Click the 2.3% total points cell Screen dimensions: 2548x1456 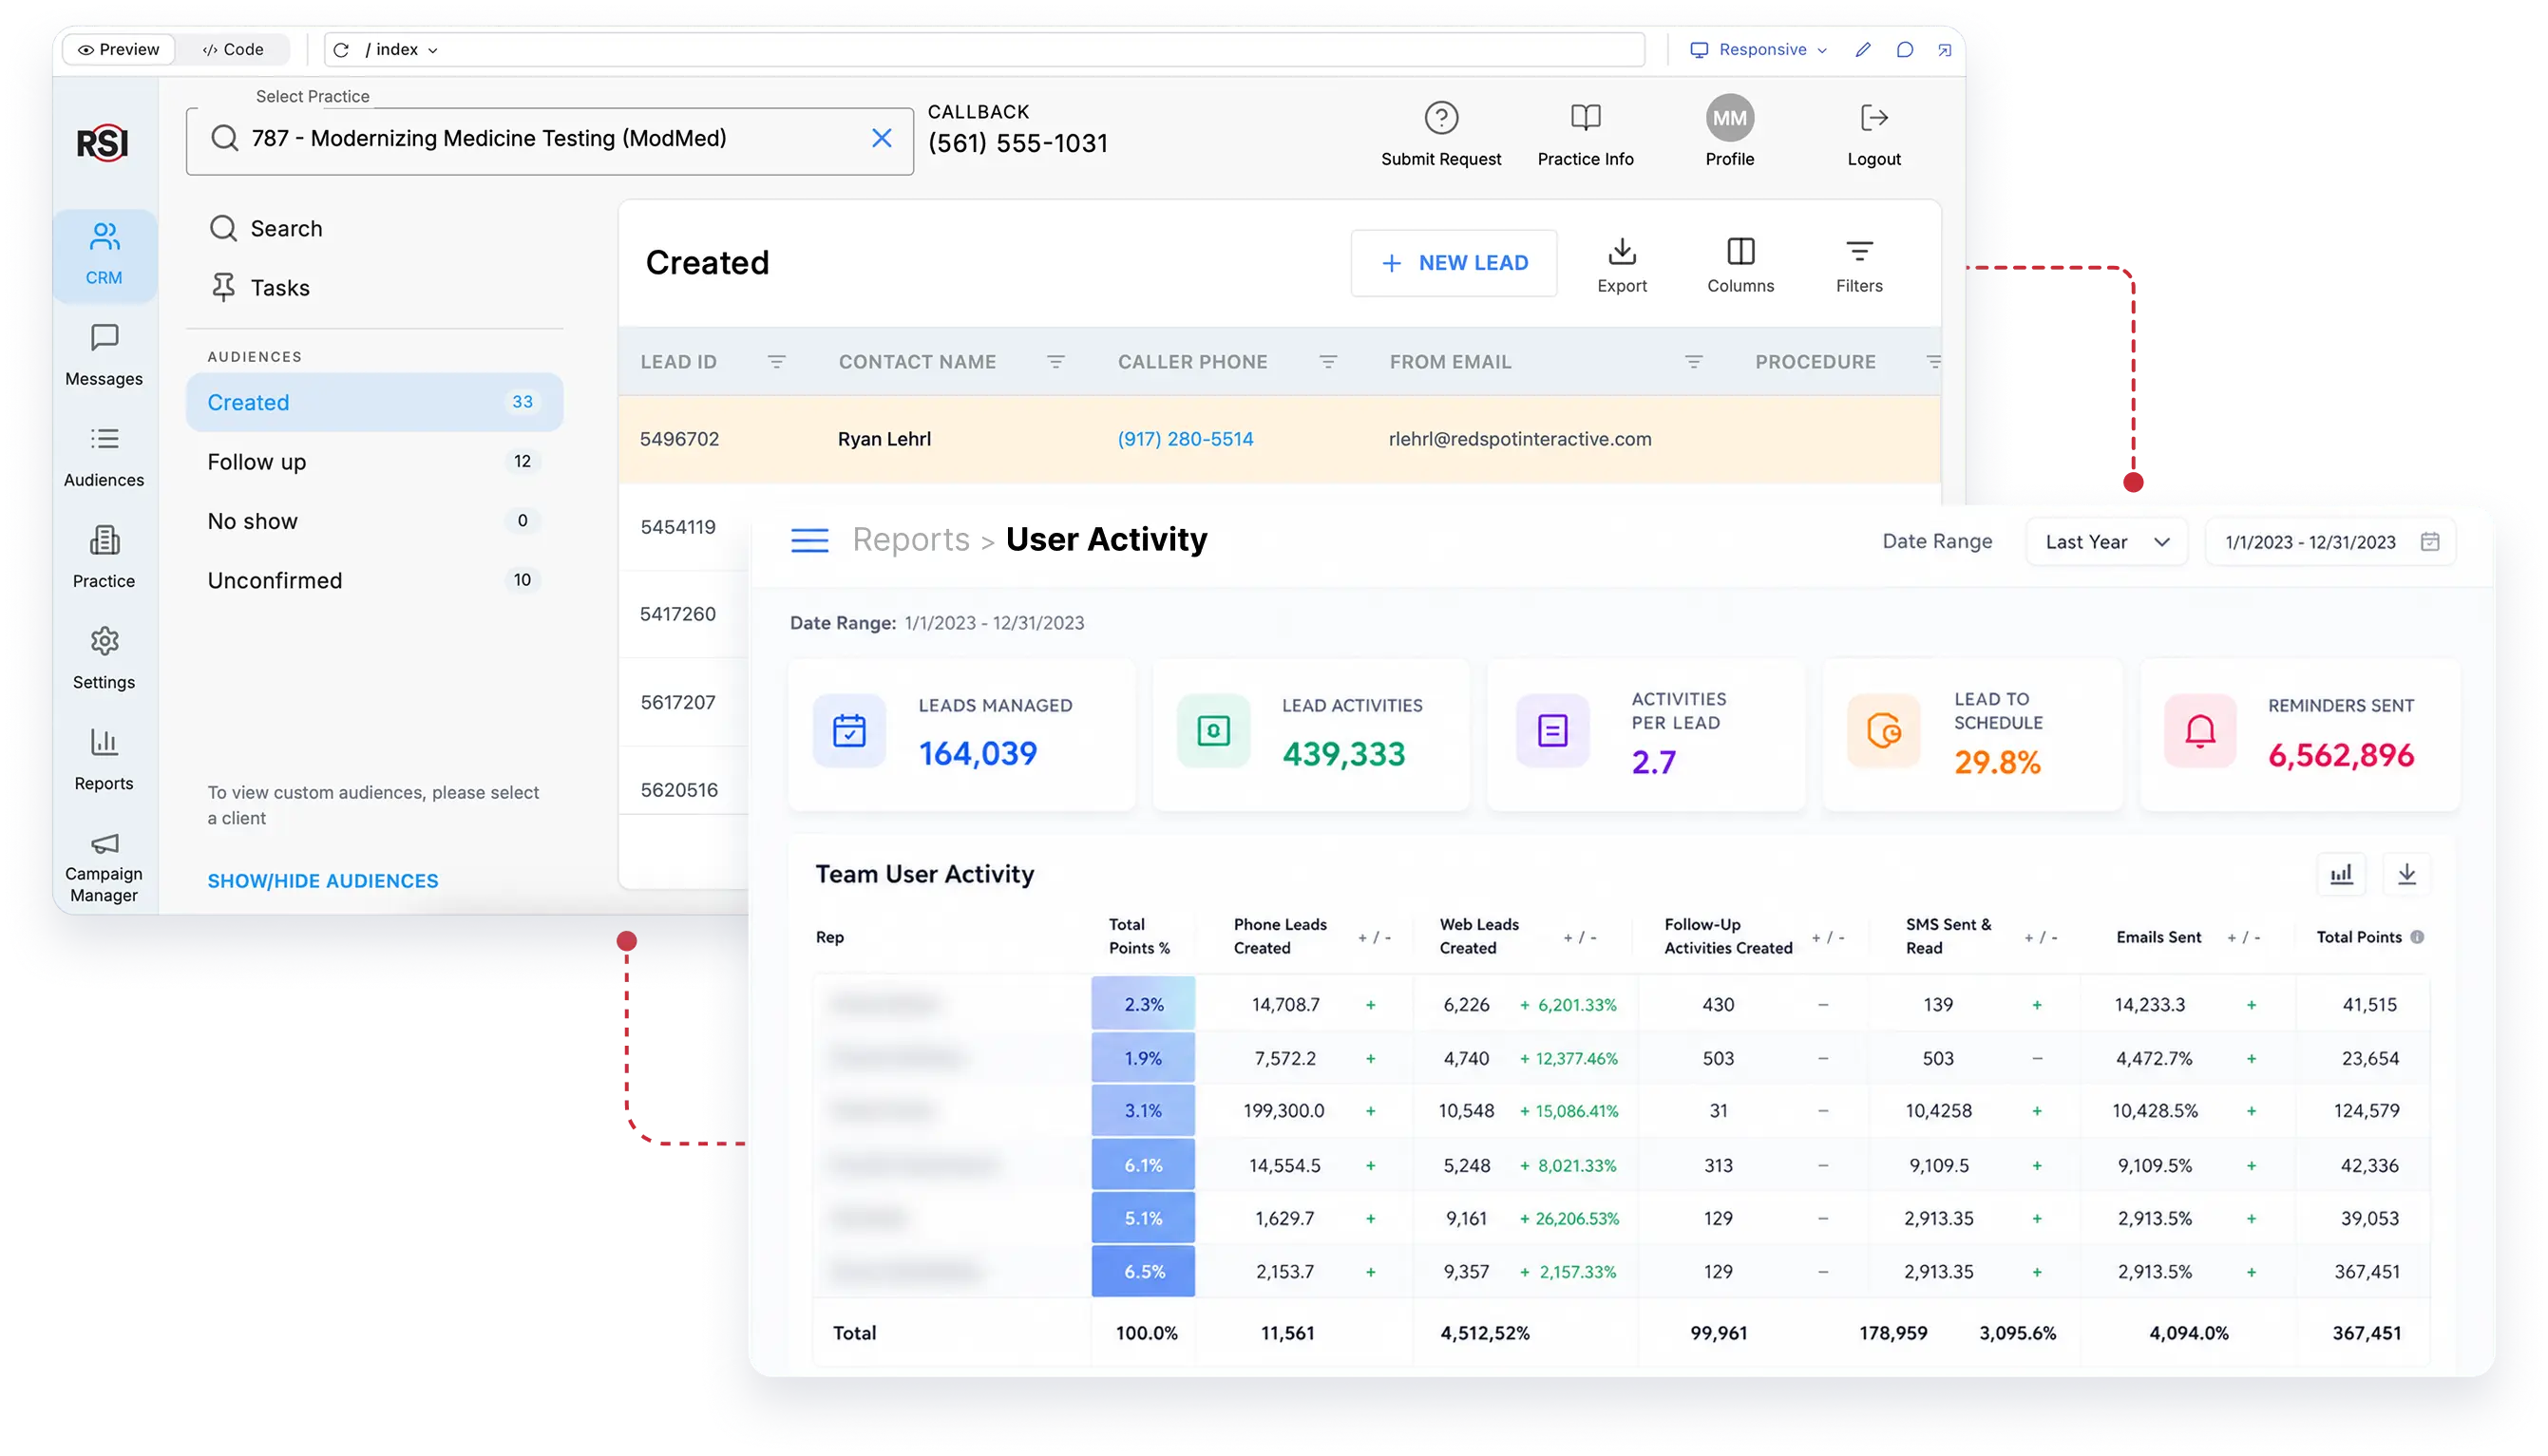1143,1004
